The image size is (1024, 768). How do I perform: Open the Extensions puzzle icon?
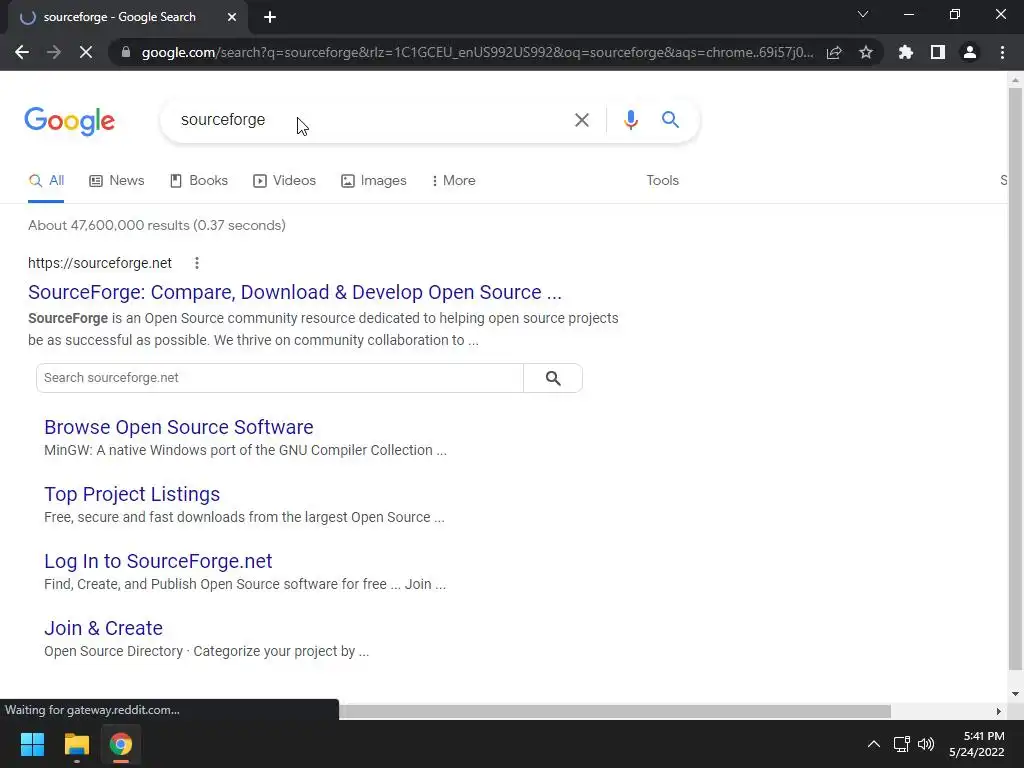coord(906,52)
